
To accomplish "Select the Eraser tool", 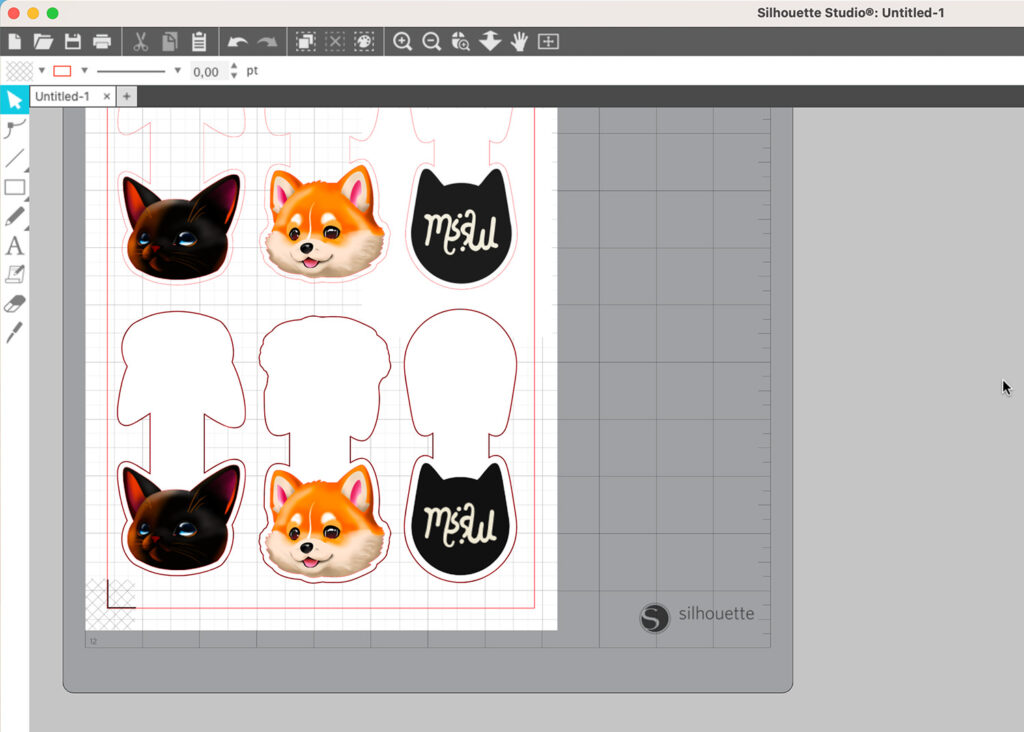I will pyautogui.click(x=14, y=303).
